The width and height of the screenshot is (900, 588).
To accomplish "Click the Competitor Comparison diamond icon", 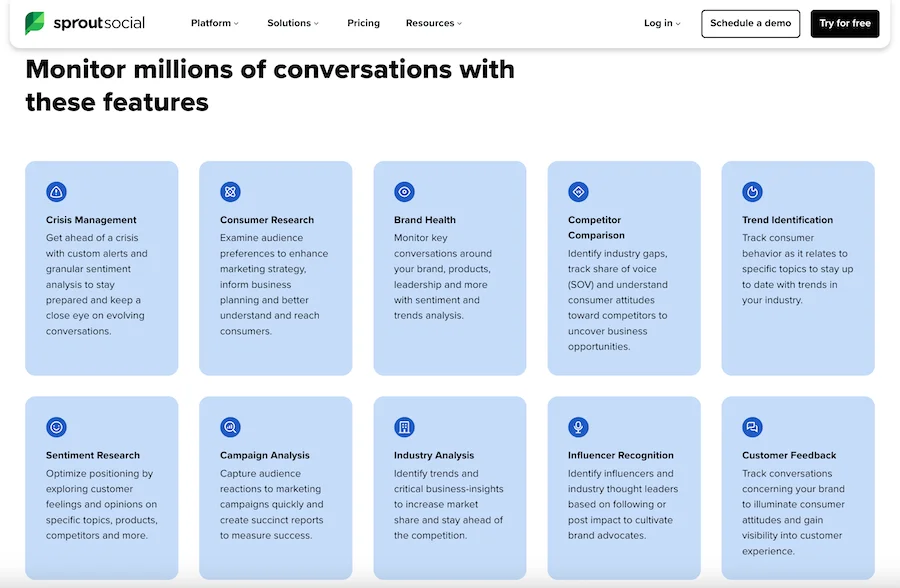I will click(x=578, y=192).
